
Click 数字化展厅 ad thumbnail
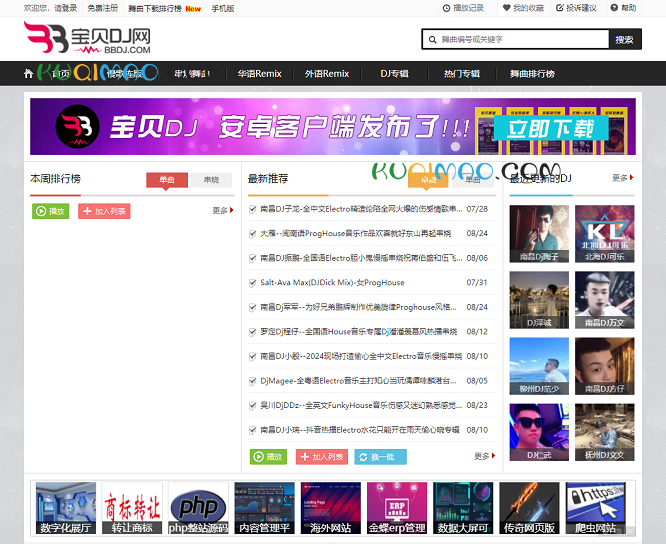[66, 508]
